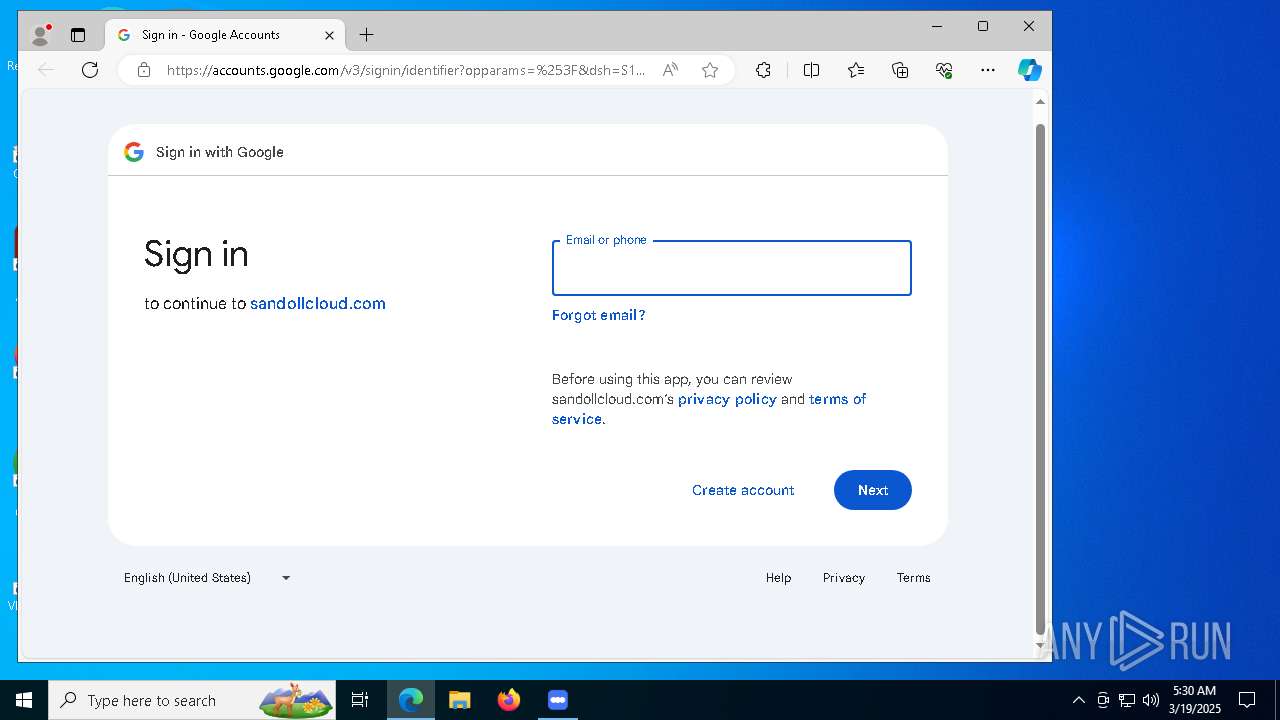Open Collections panel
Screen dimensions: 1280x720
pos(900,70)
